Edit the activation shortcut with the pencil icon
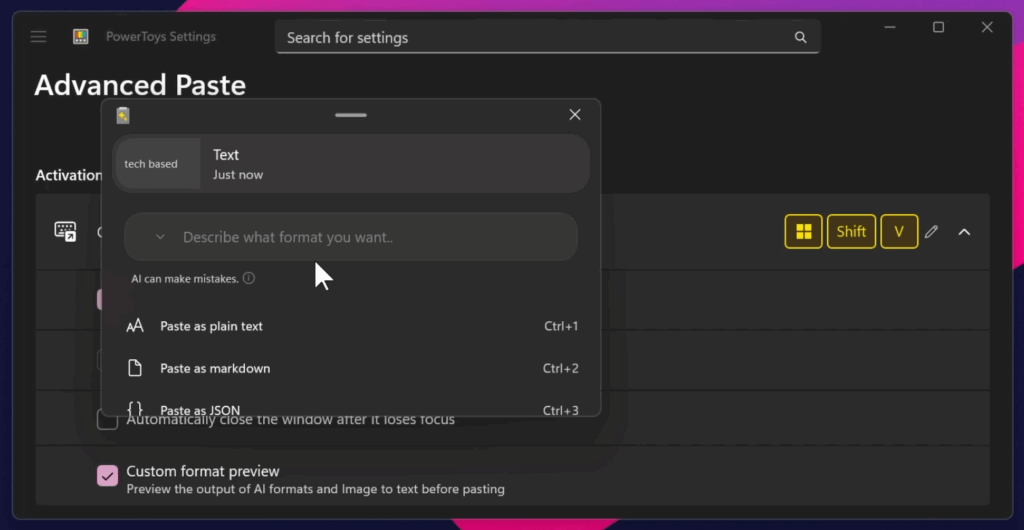This screenshot has height=530, width=1024. (x=931, y=232)
